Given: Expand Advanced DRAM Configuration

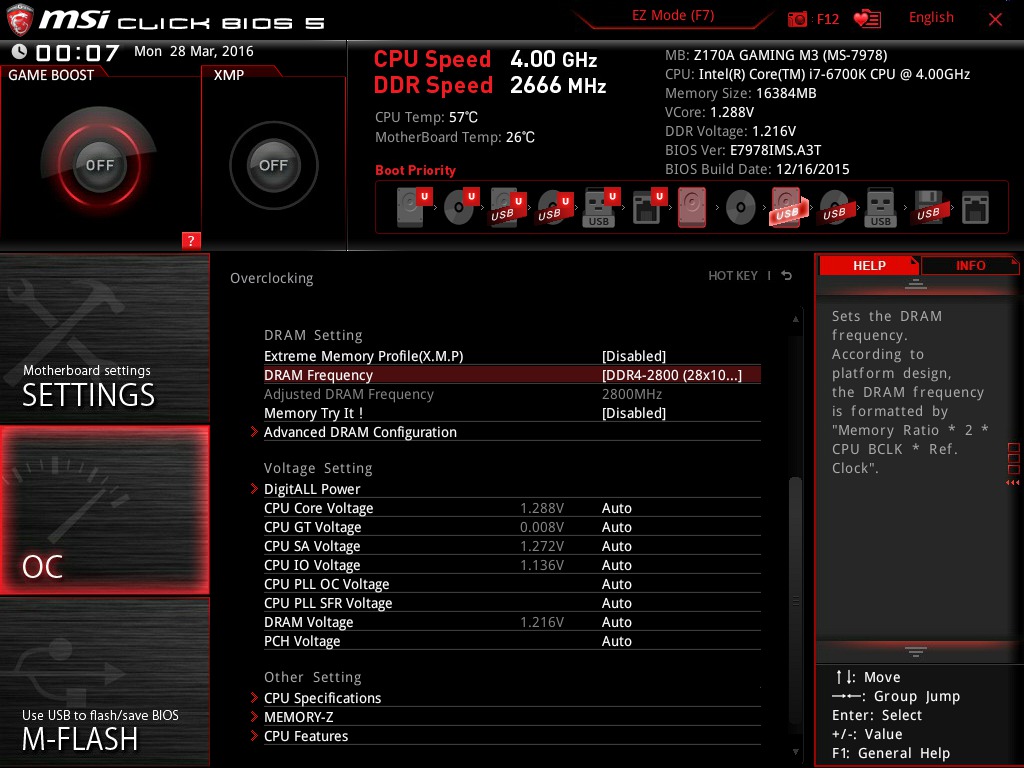Looking at the screenshot, I should tap(360, 432).
